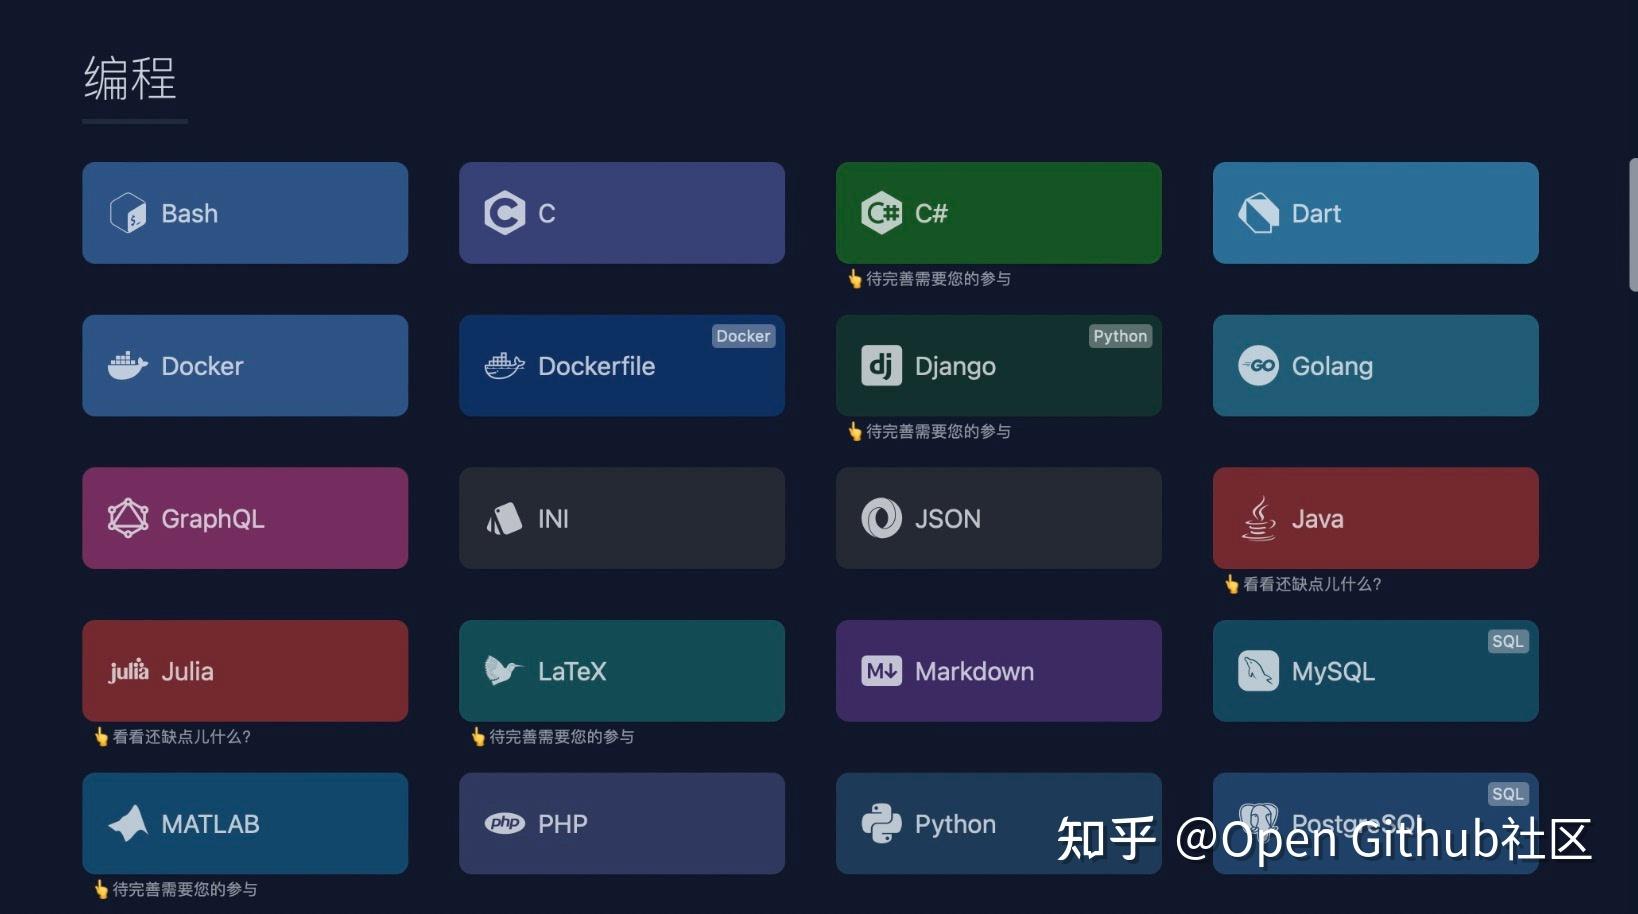
Task: Click the C language hexagon icon
Action: pos(504,213)
